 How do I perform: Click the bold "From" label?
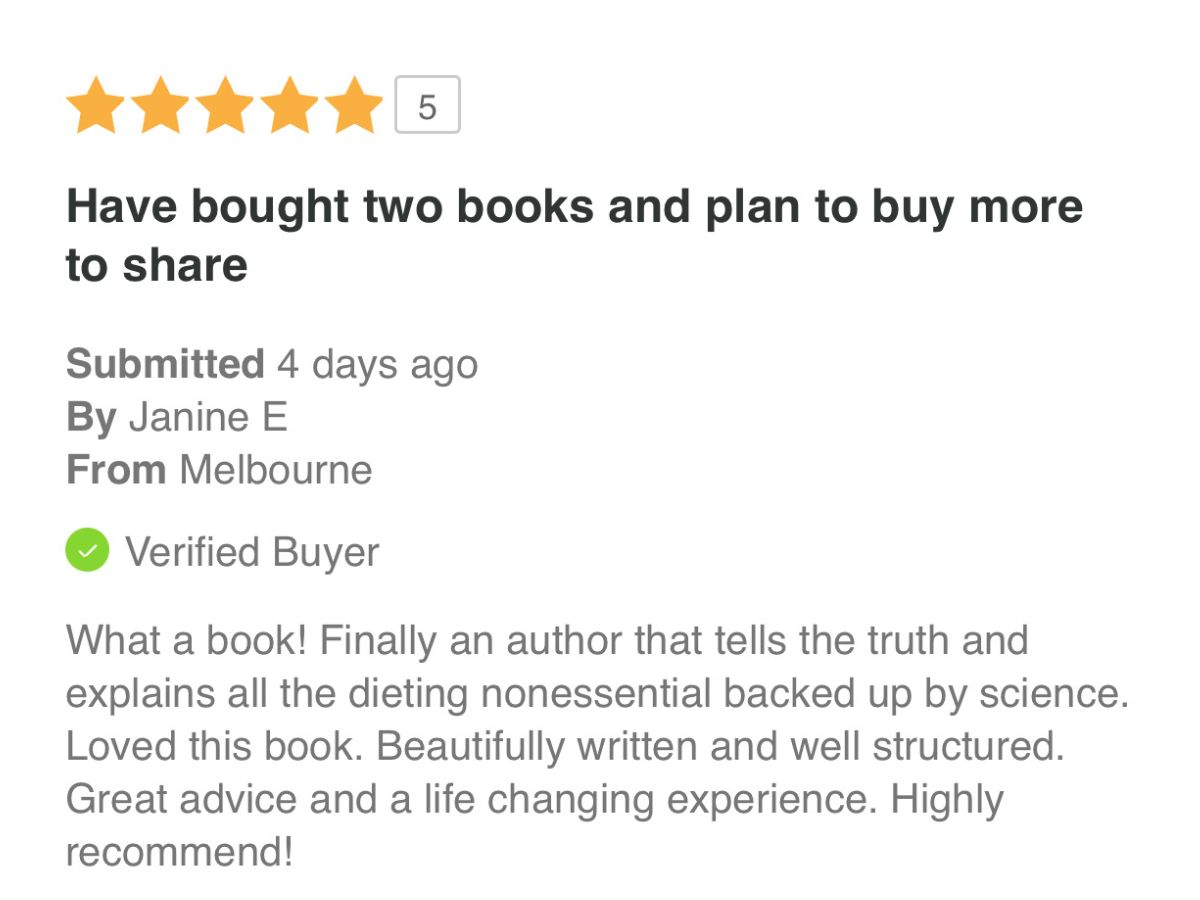click(116, 470)
